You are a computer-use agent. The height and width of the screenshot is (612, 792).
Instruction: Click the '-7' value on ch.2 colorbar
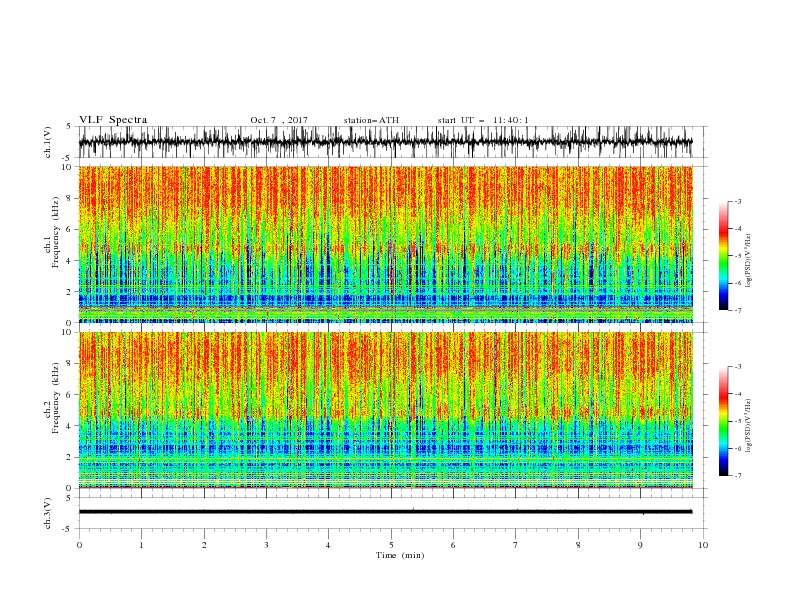point(737,475)
